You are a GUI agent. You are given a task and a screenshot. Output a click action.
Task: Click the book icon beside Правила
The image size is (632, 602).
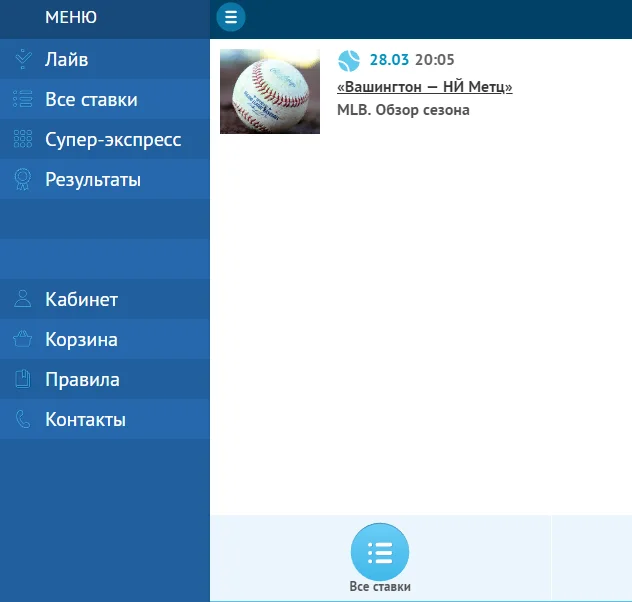tap(23, 379)
